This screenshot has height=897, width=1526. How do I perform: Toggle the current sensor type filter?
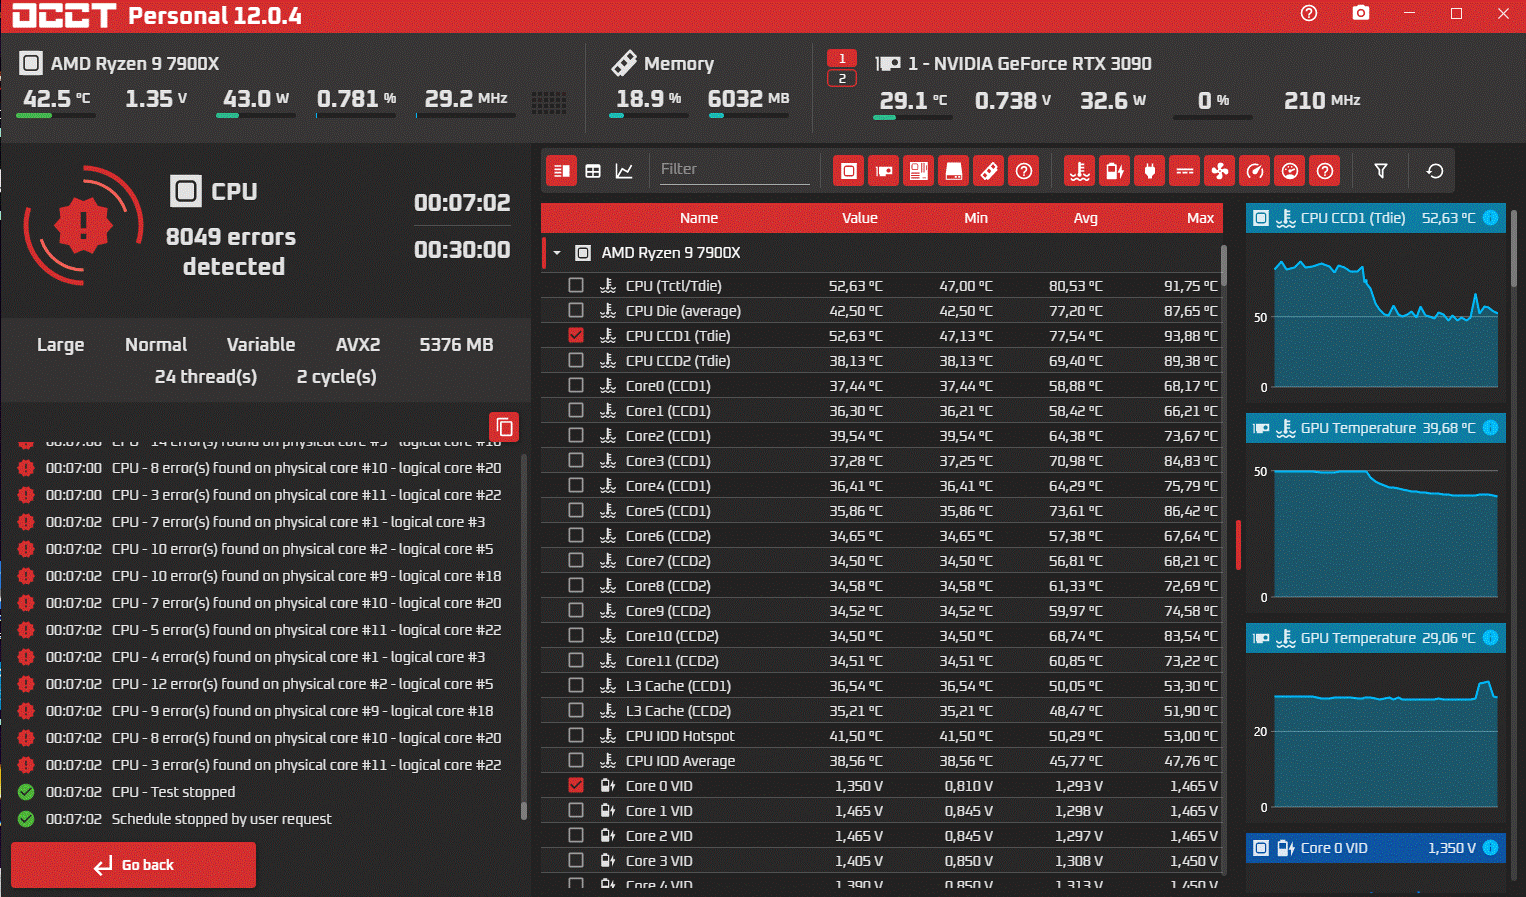pyautogui.click(x=1185, y=171)
